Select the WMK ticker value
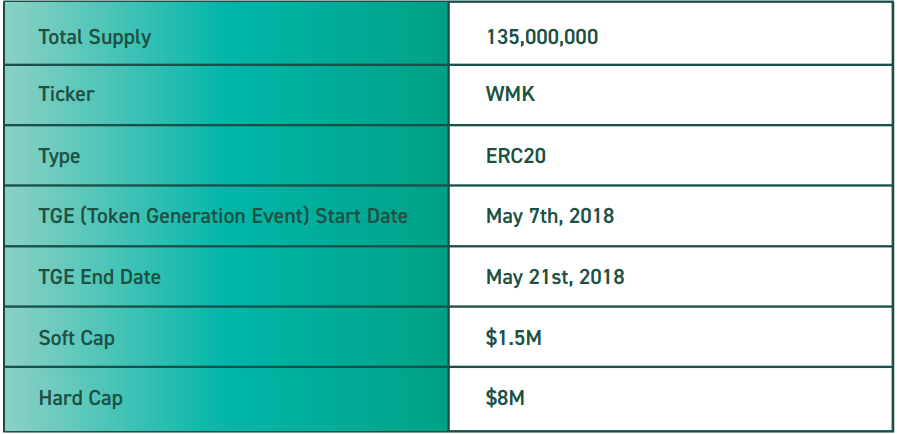Image resolution: width=897 pixels, height=434 pixels. [511, 94]
